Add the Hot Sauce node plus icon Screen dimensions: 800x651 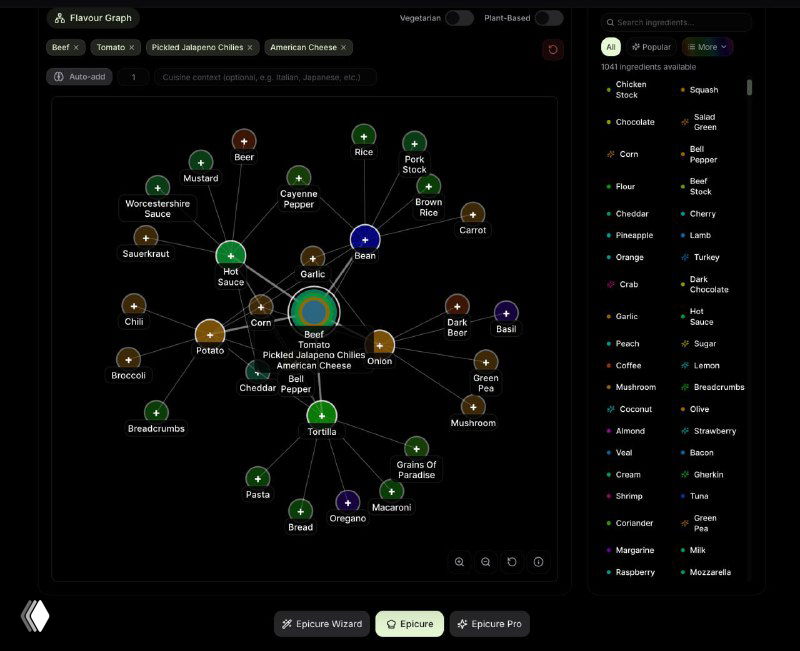(x=231, y=256)
